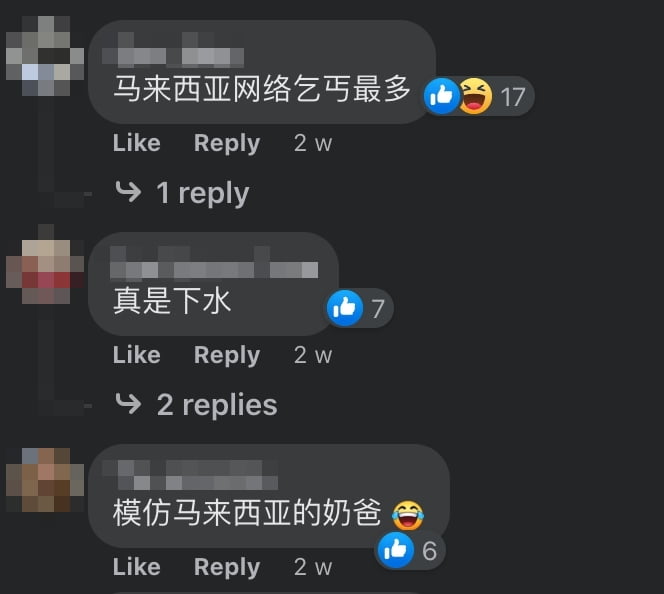Image resolution: width=664 pixels, height=594 pixels.
Task: Open the first comment's "2 w" timestamp
Action: point(313,143)
